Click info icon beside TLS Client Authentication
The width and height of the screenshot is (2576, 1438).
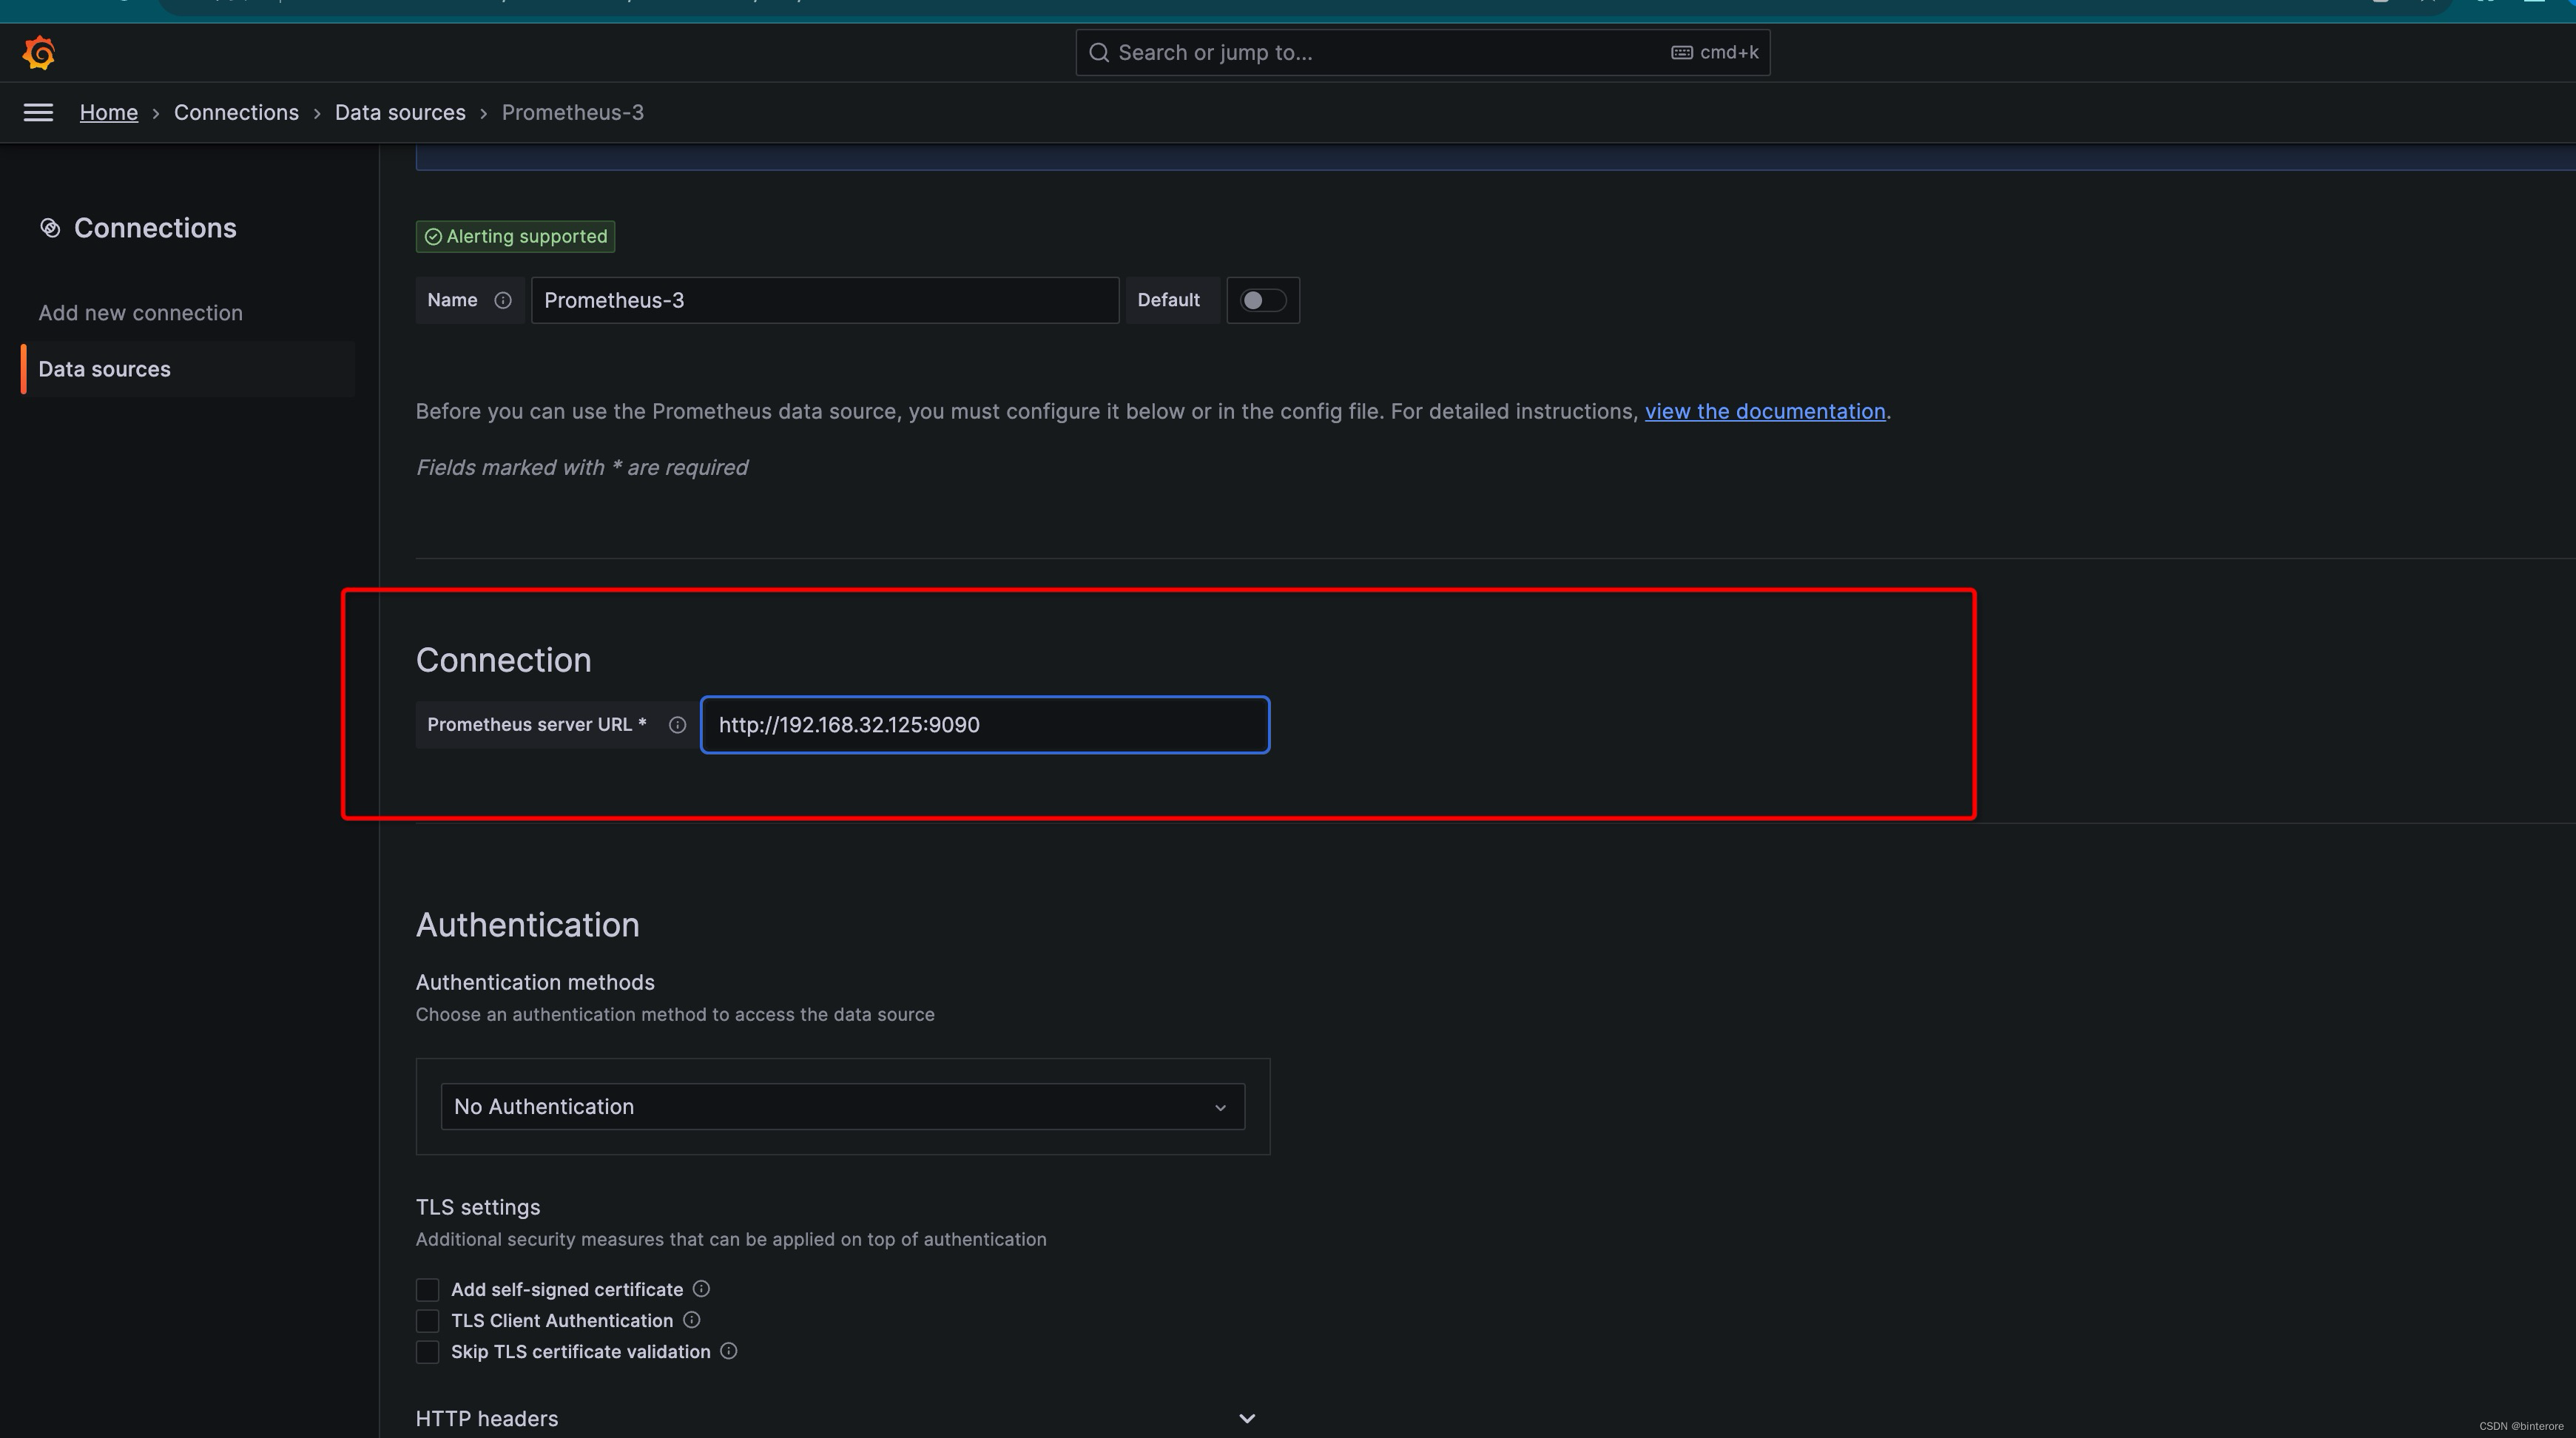(691, 1320)
